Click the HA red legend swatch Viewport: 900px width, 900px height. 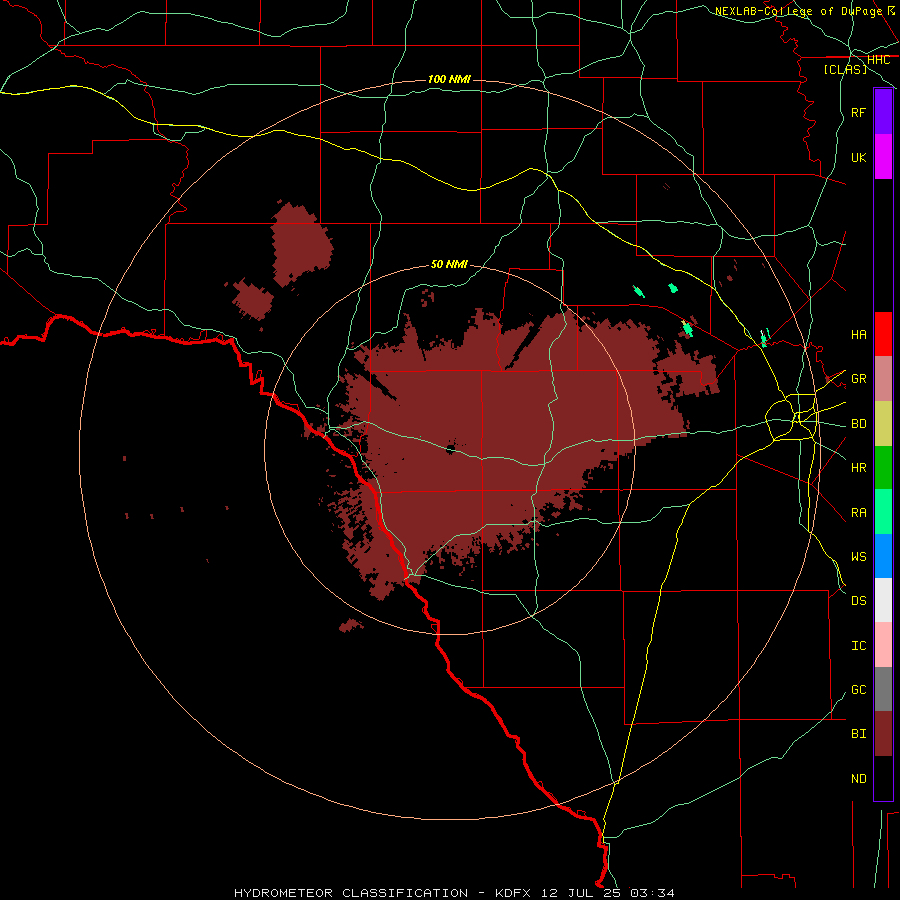pyautogui.click(x=883, y=334)
